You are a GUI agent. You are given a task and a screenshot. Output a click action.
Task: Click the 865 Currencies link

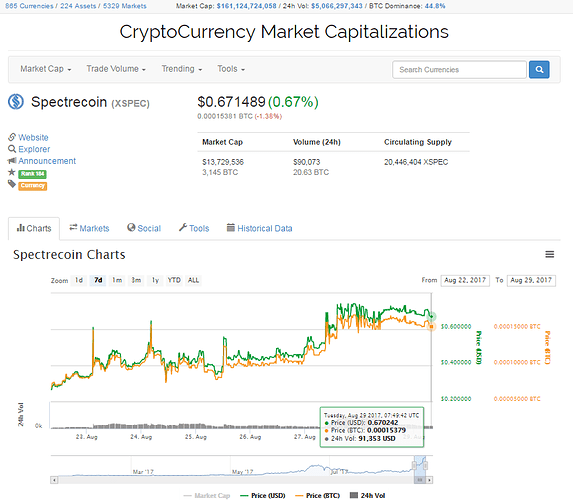click(29, 6)
